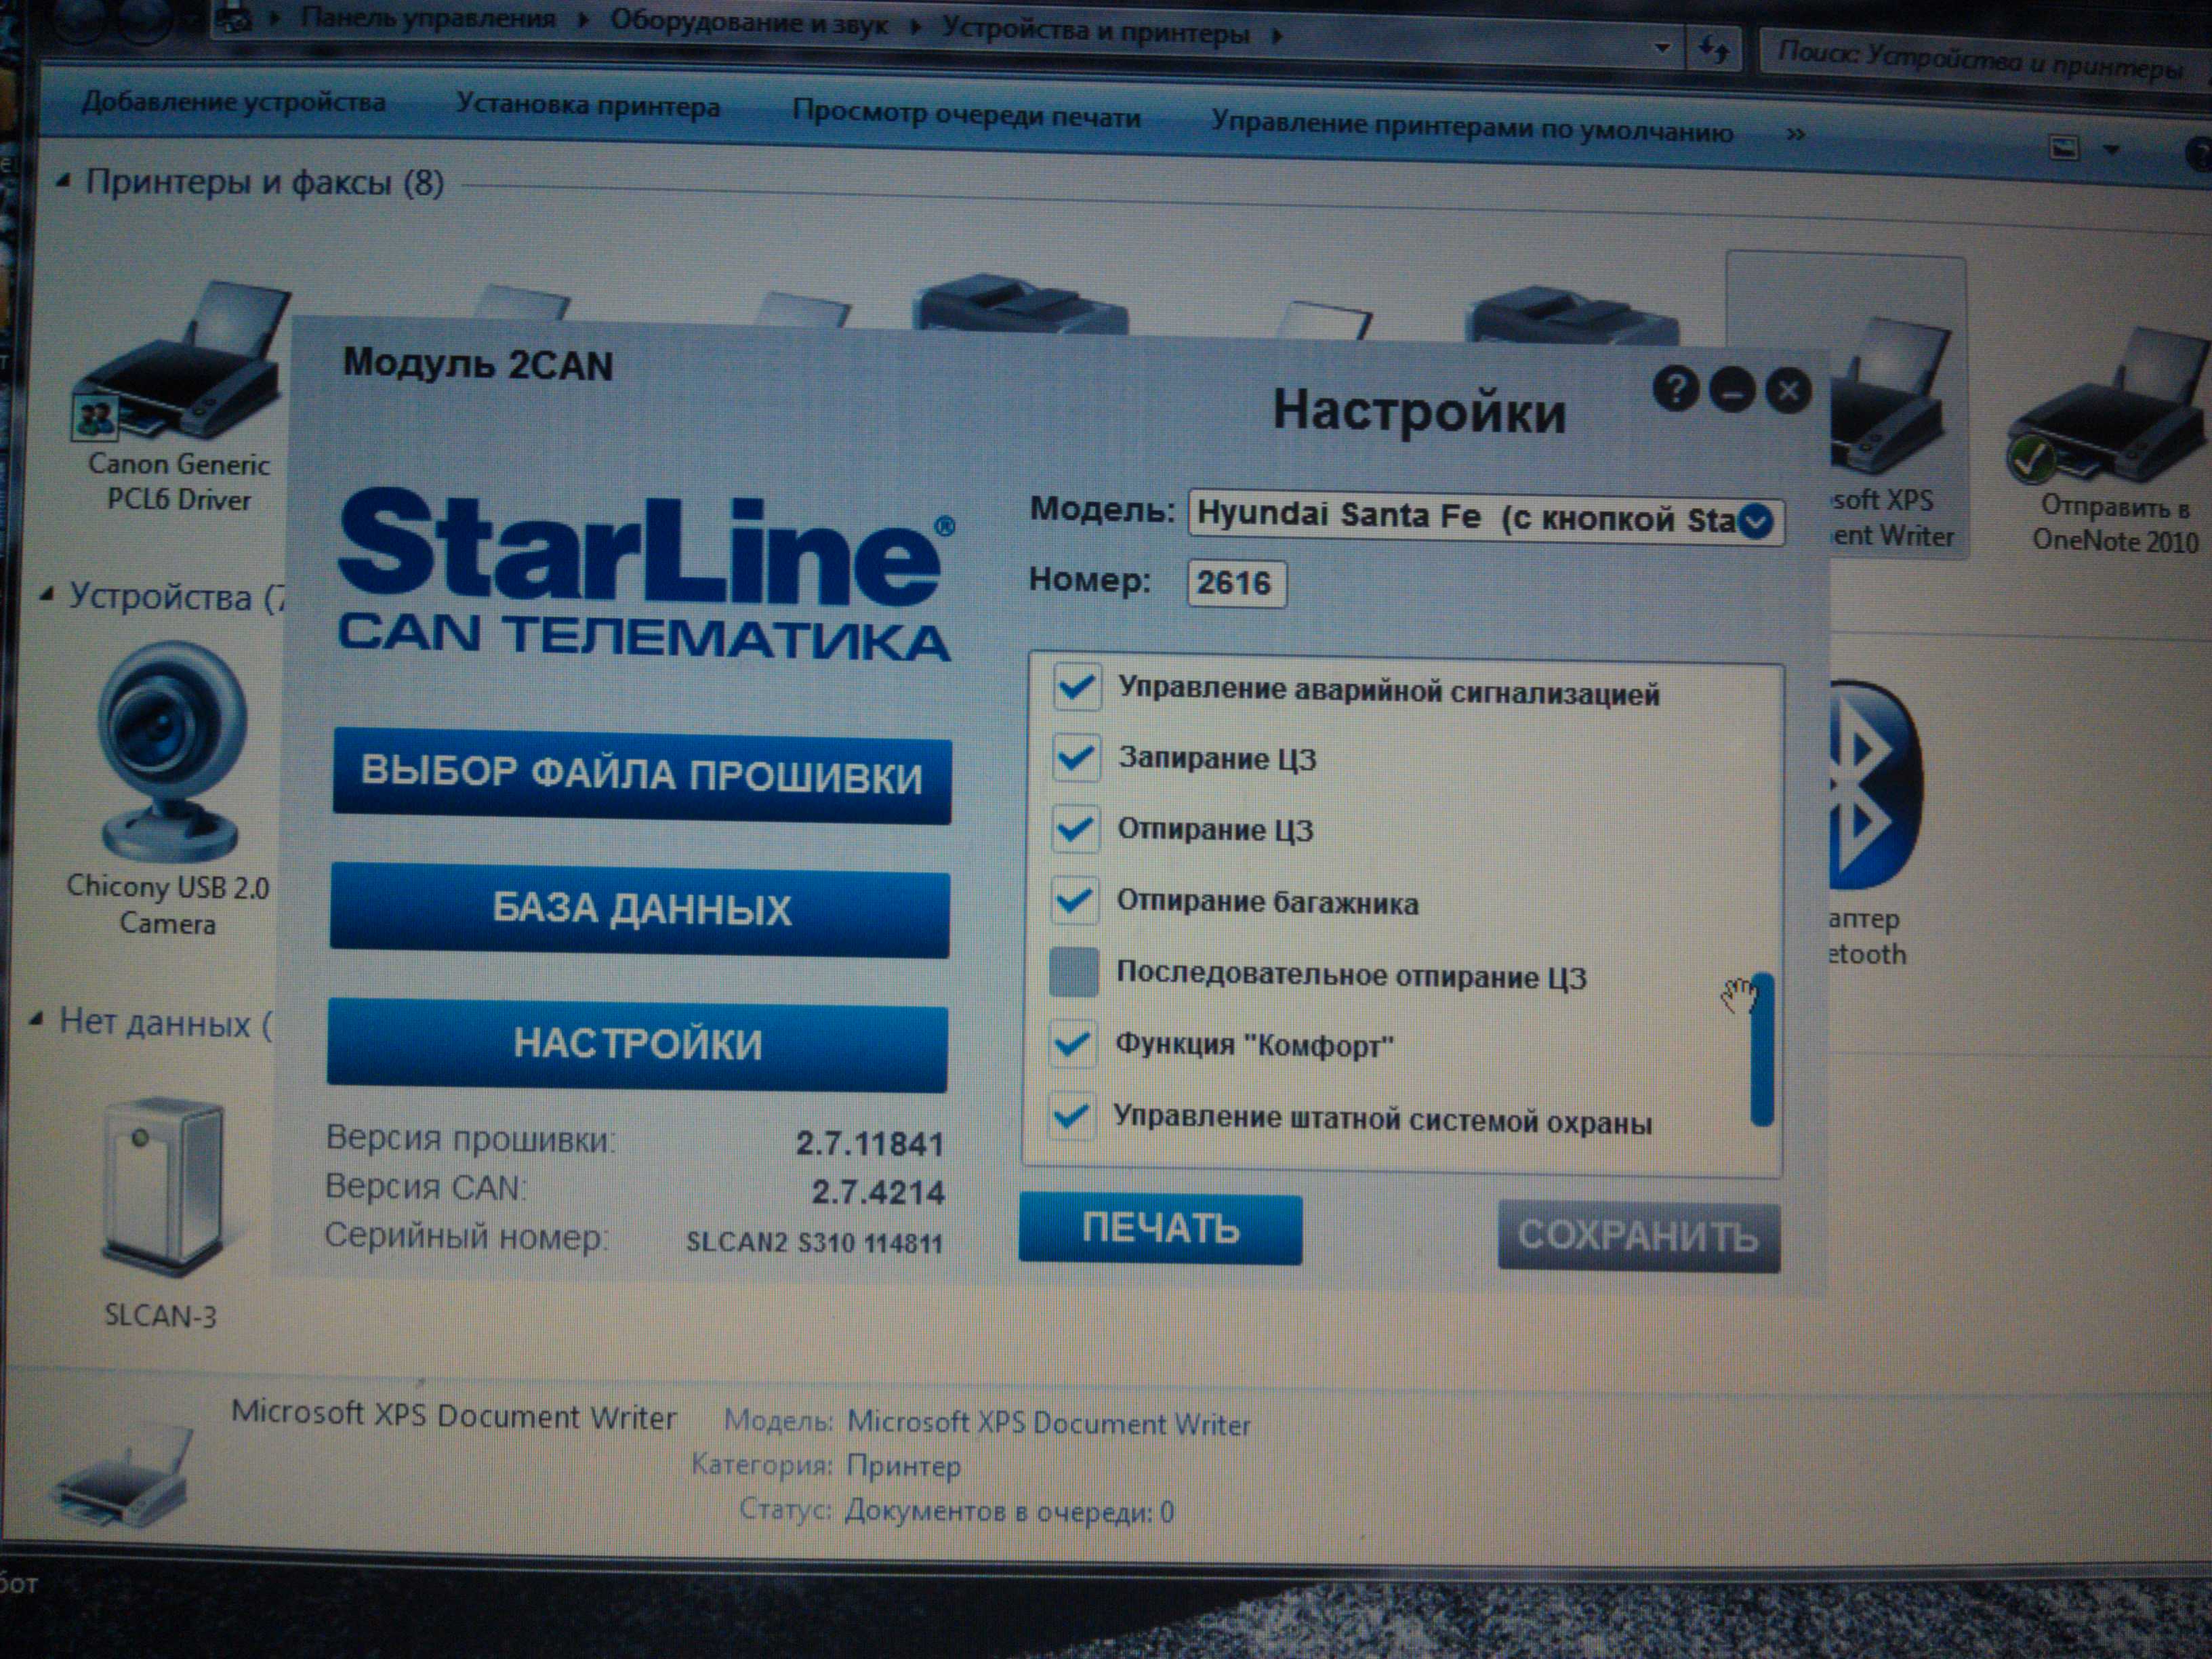Click the help question mark icon
2212x1659 pixels.
(x=1676, y=388)
